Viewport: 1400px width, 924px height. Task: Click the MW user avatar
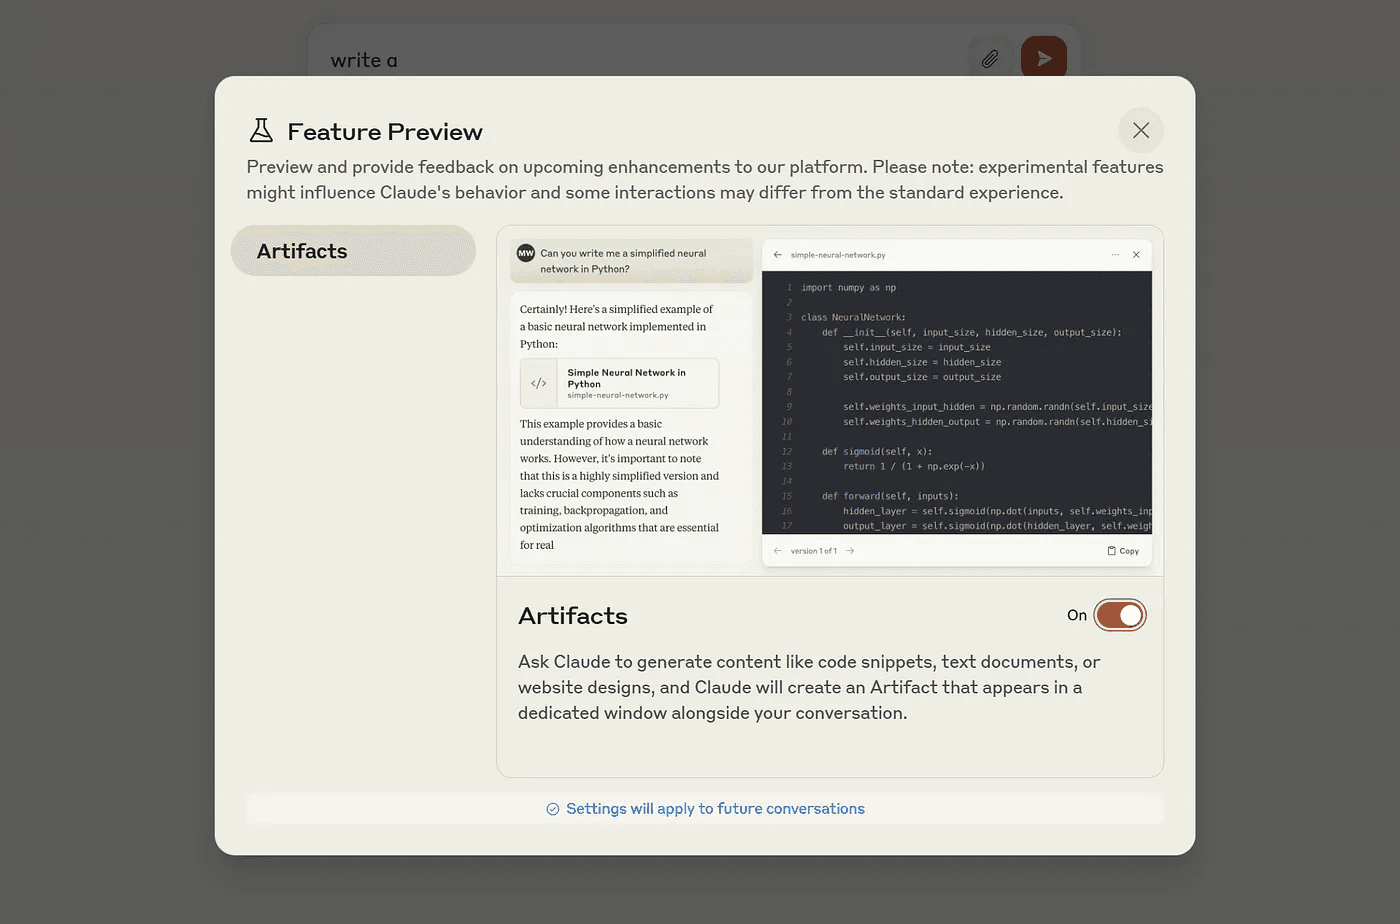[x=526, y=254]
